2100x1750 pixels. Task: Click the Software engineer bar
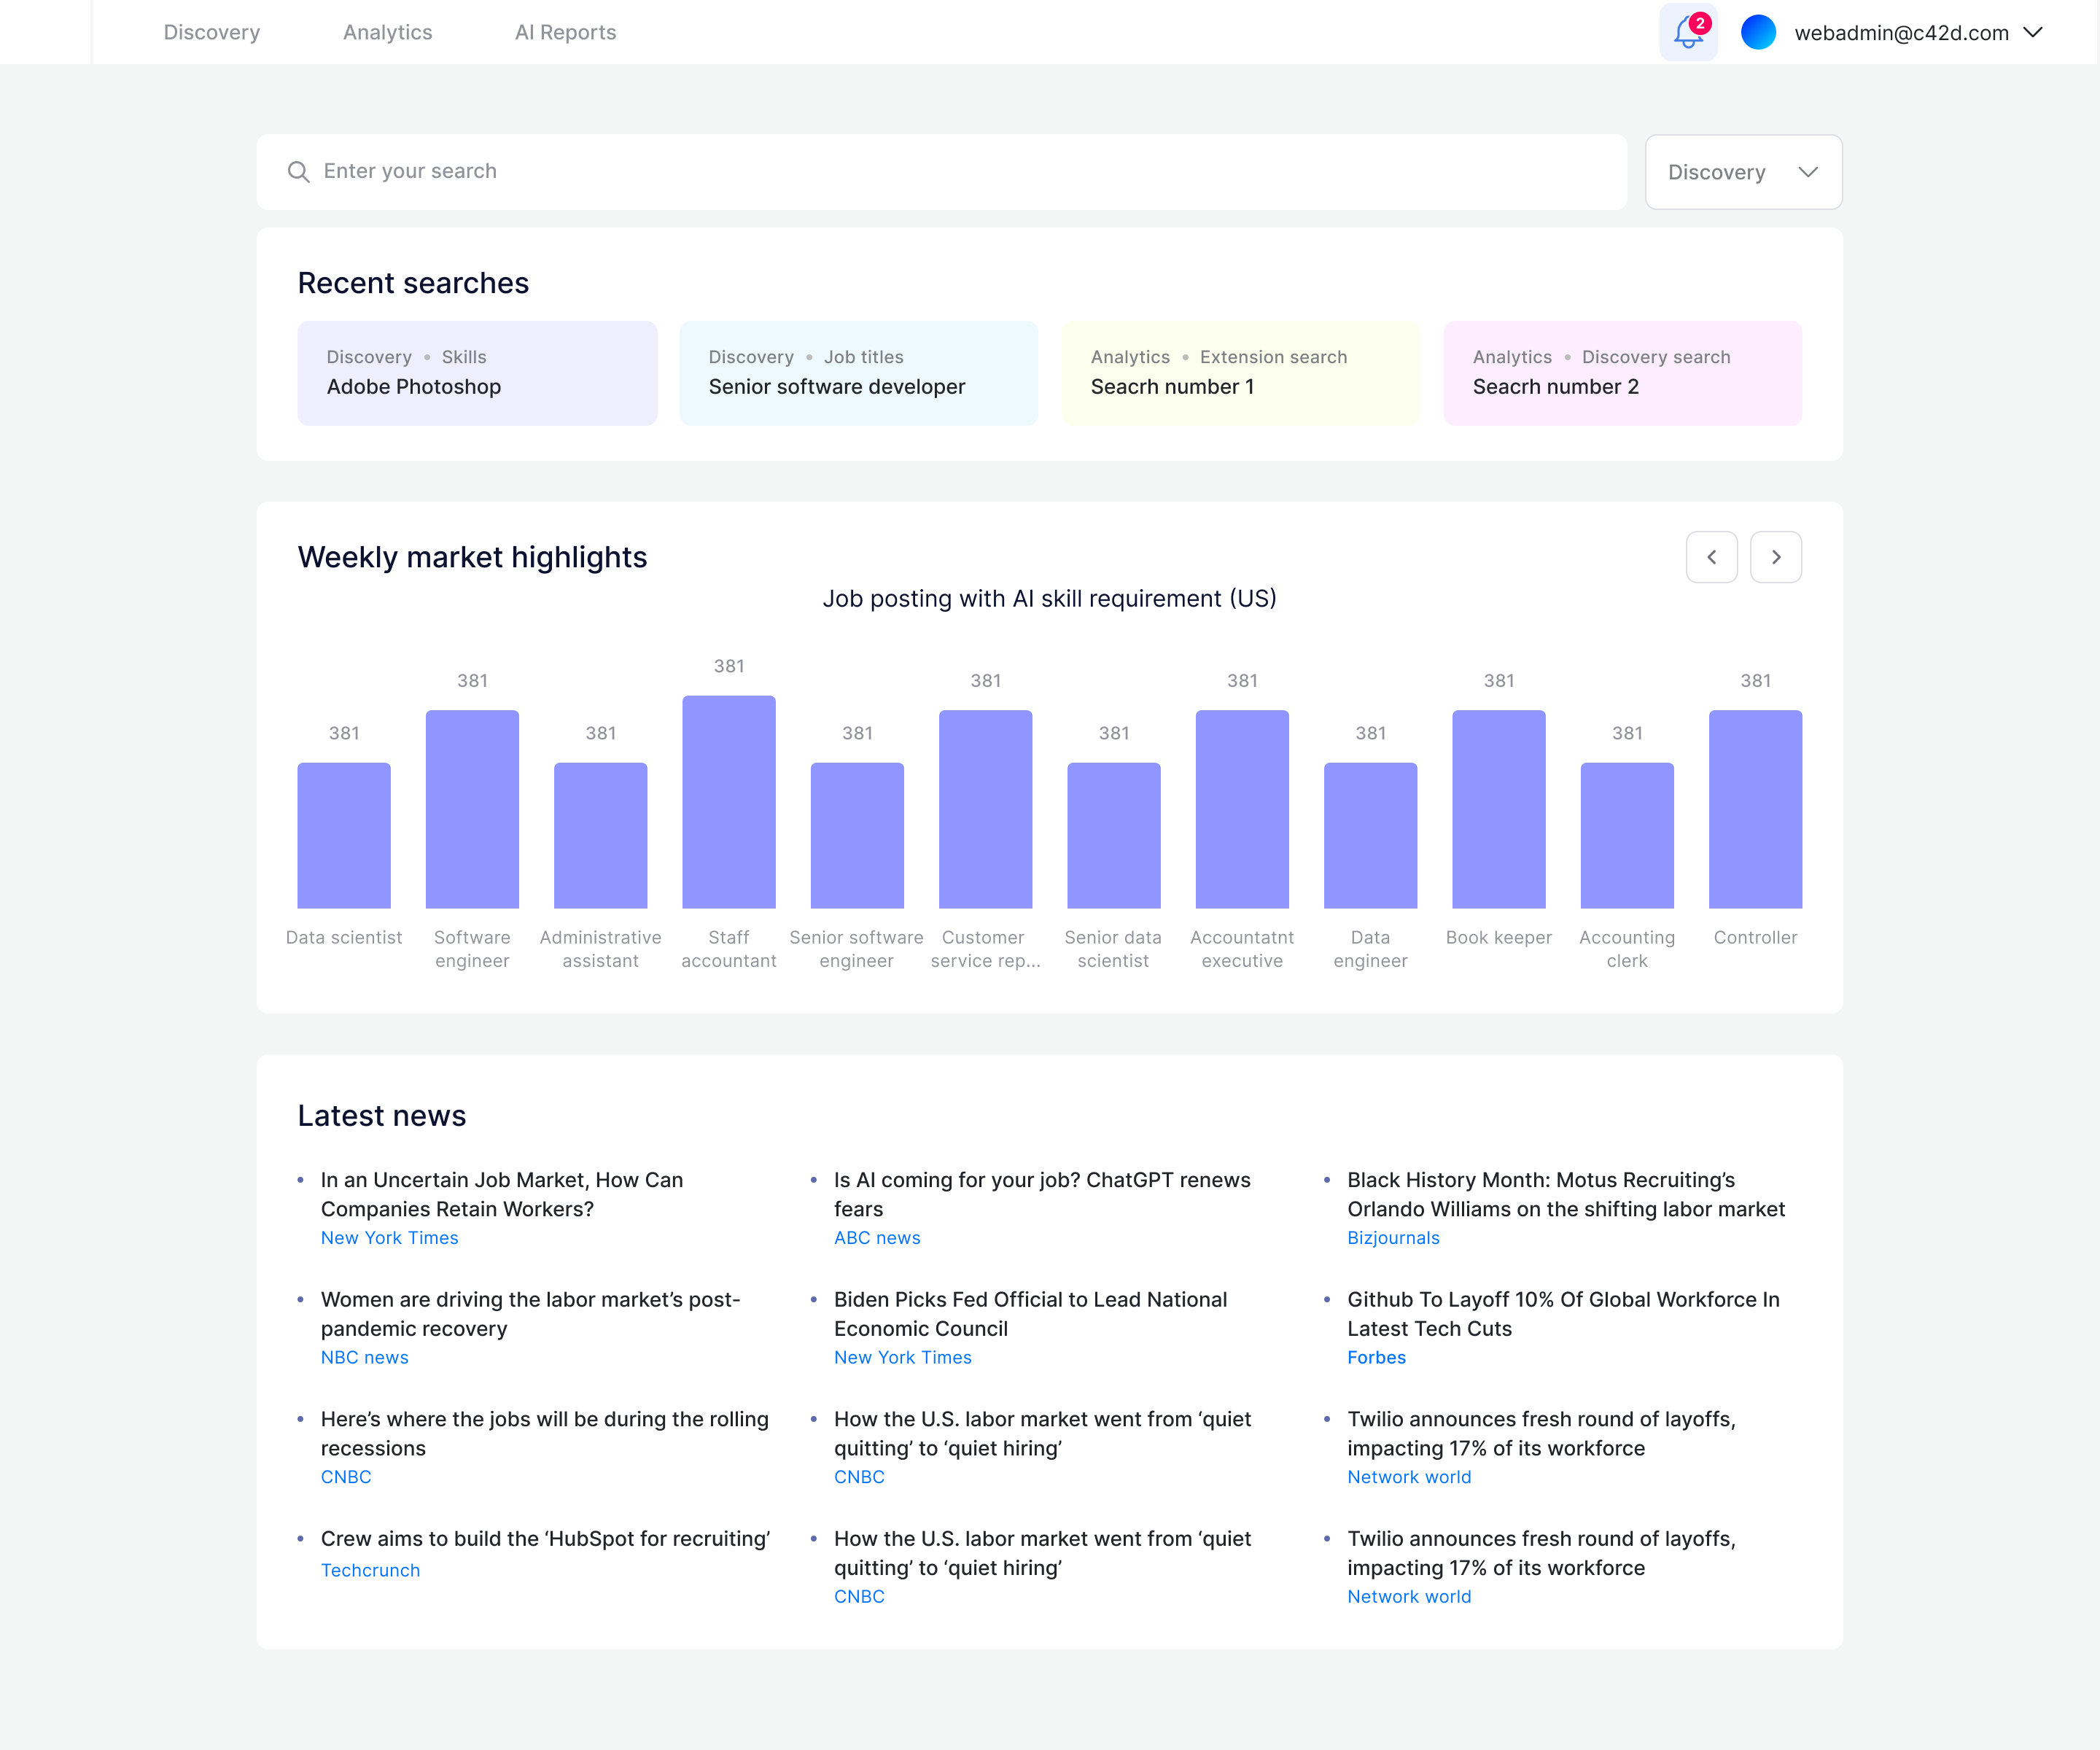coord(472,810)
